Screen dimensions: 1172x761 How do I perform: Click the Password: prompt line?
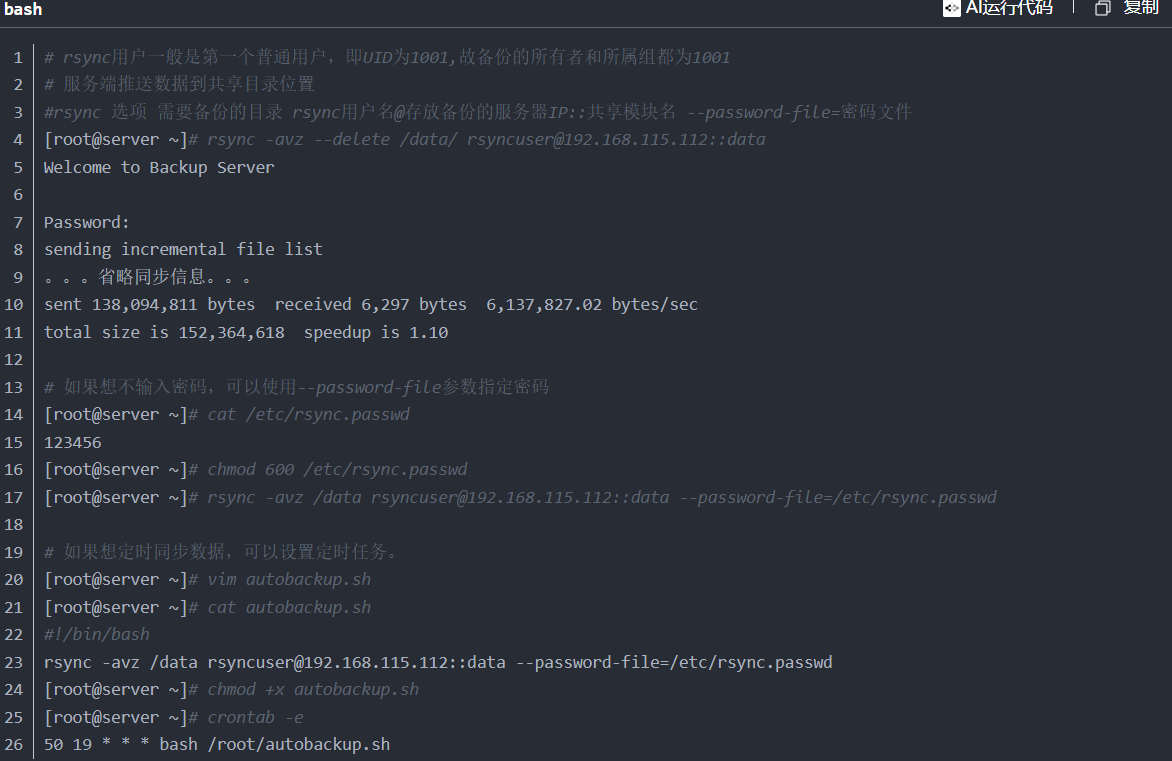(85, 221)
